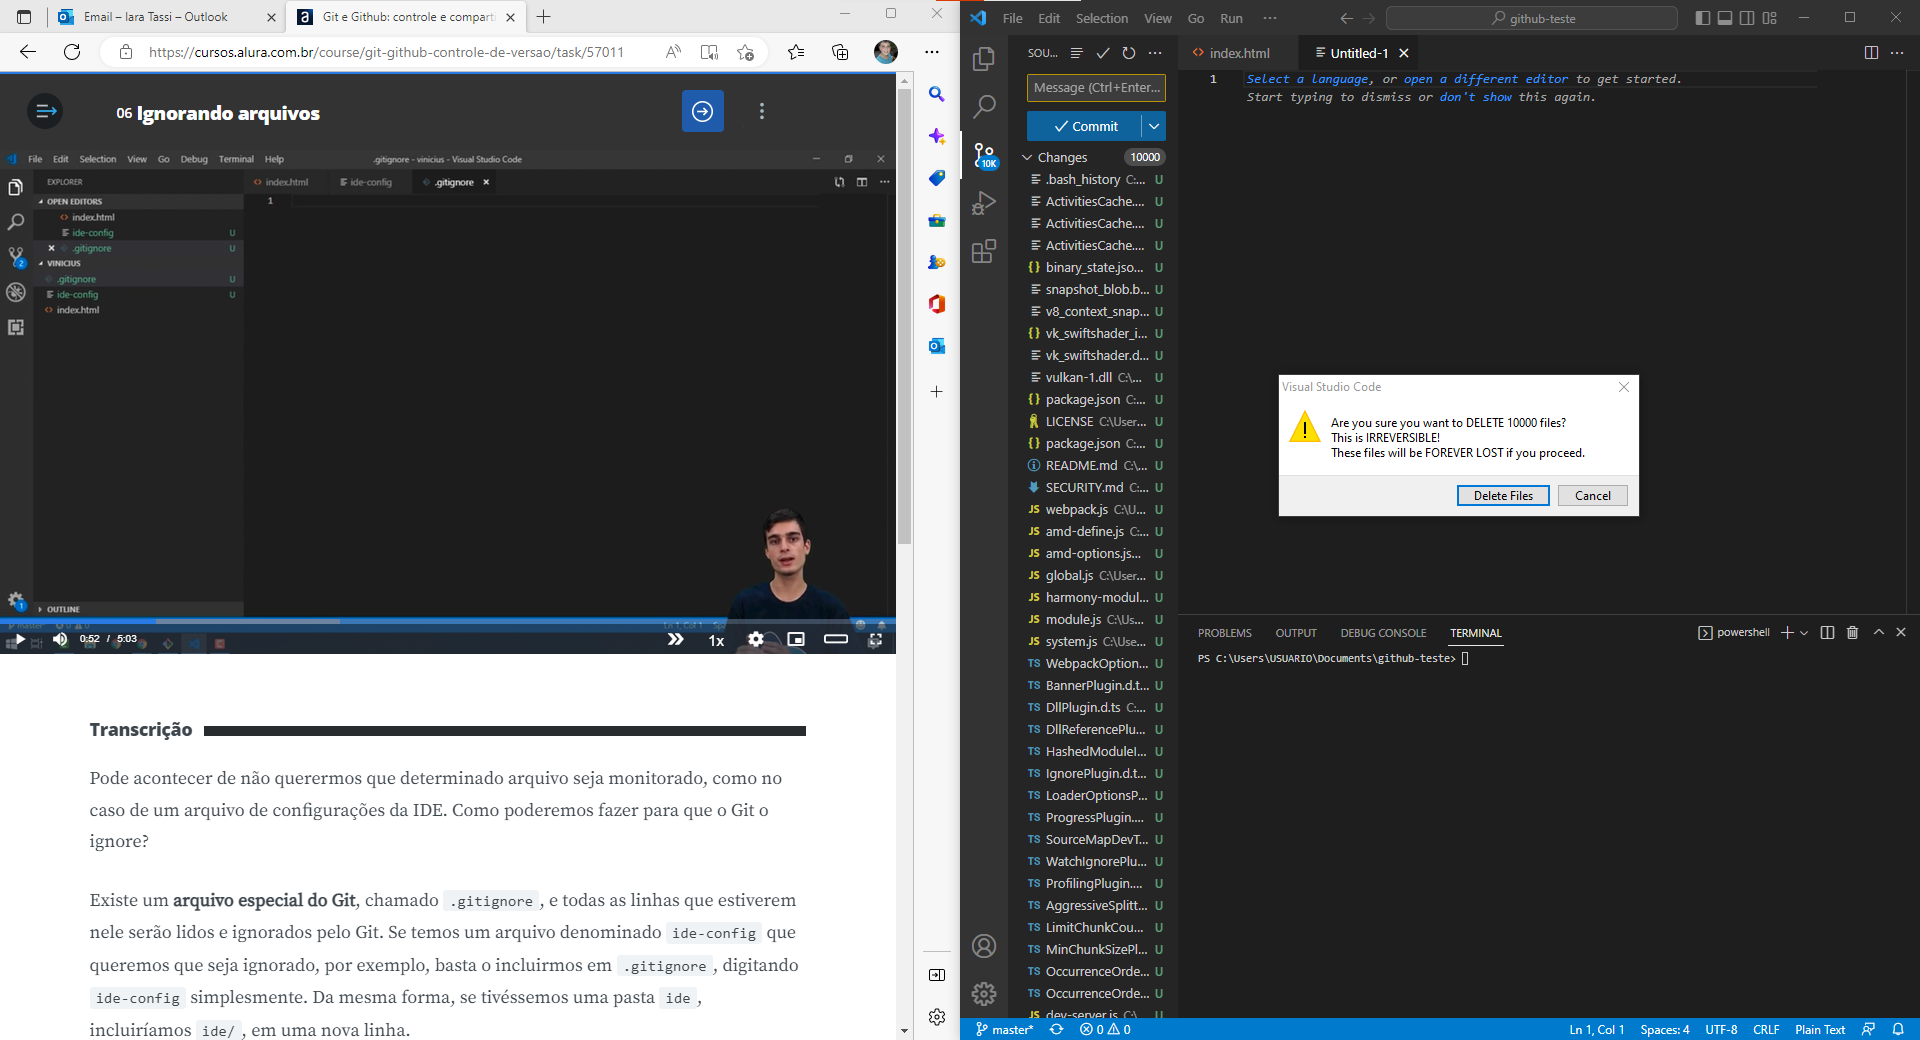Open the File menu in VS Code
The image size is (1920, 1040).
pyautogui.click(x=1013, y=18)
